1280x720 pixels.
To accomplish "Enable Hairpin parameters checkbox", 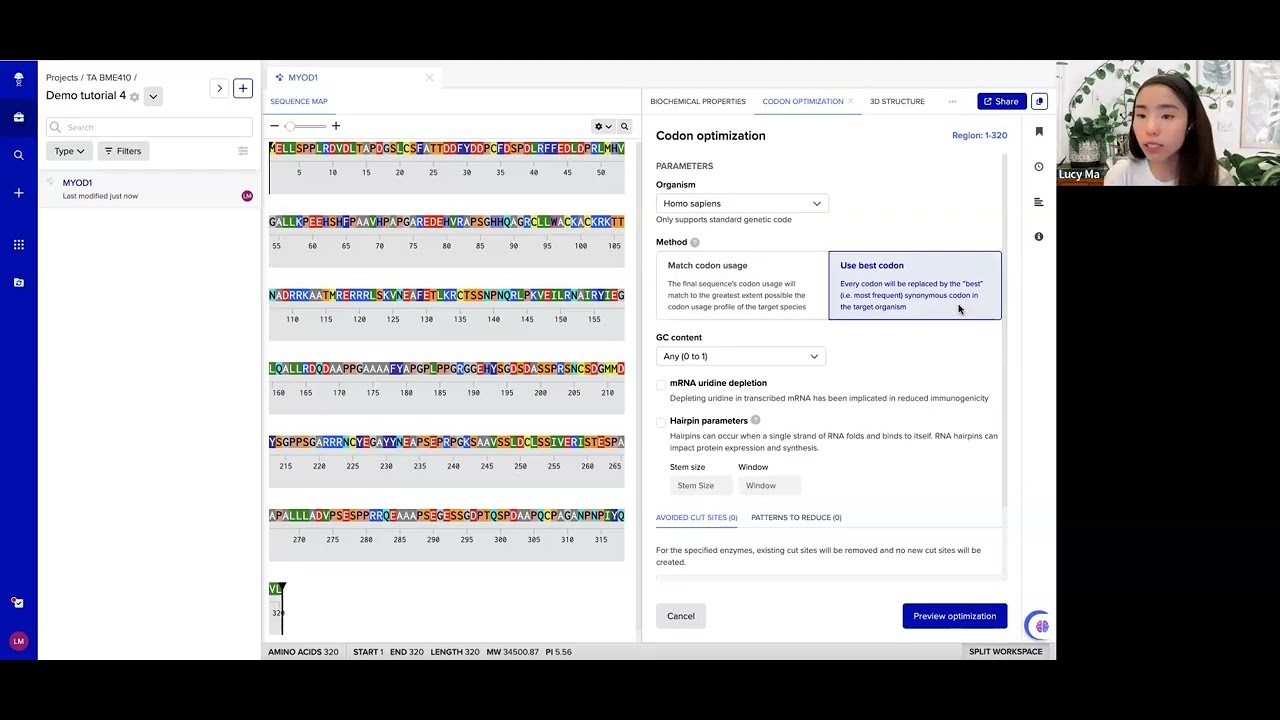I will [661, 422].
